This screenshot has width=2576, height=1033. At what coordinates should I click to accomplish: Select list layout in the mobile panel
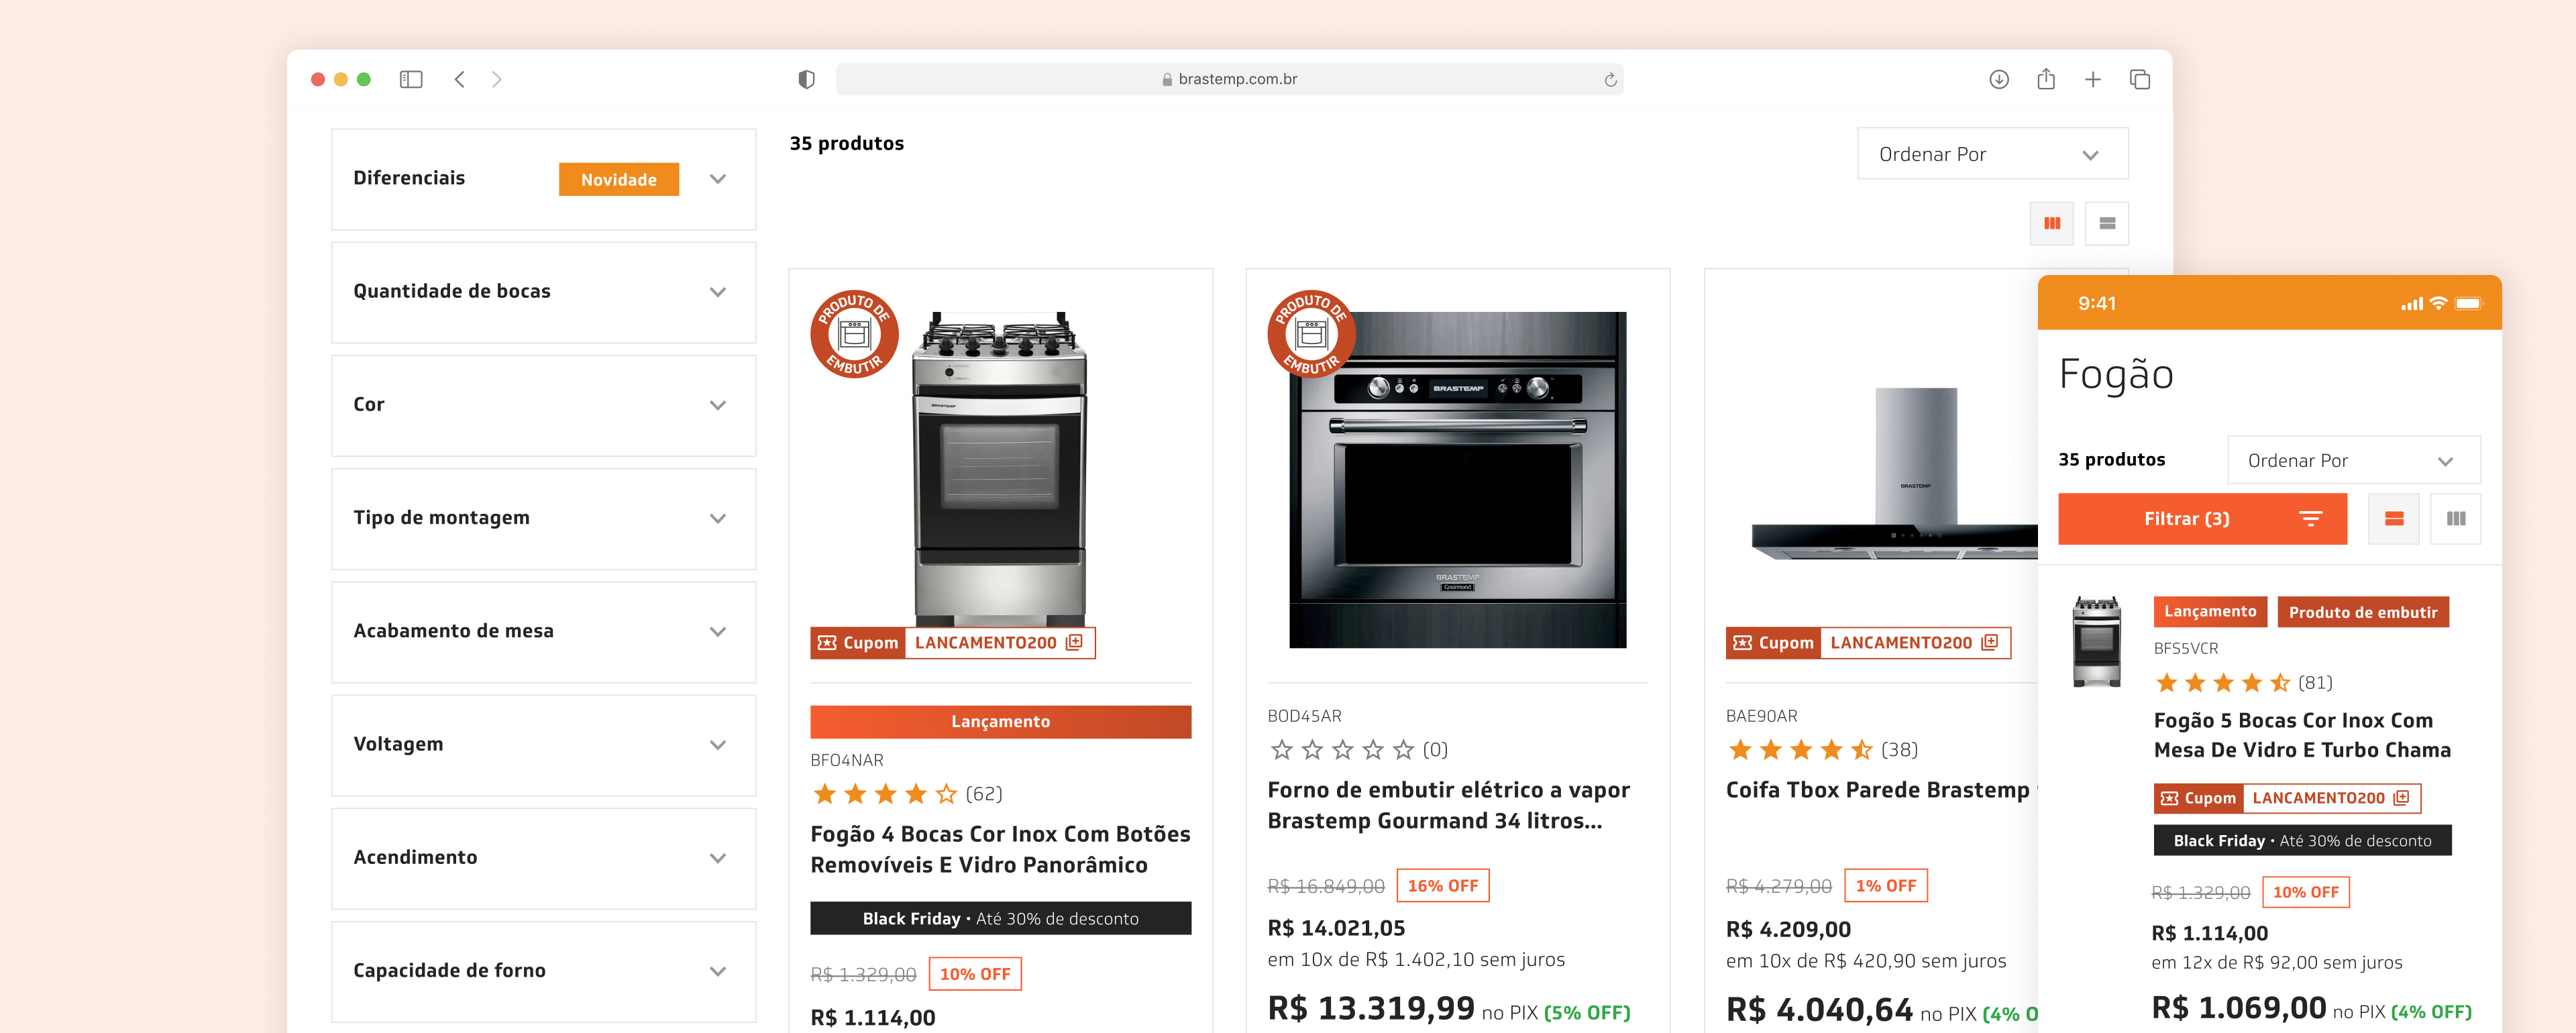(x=2393, y=518)
